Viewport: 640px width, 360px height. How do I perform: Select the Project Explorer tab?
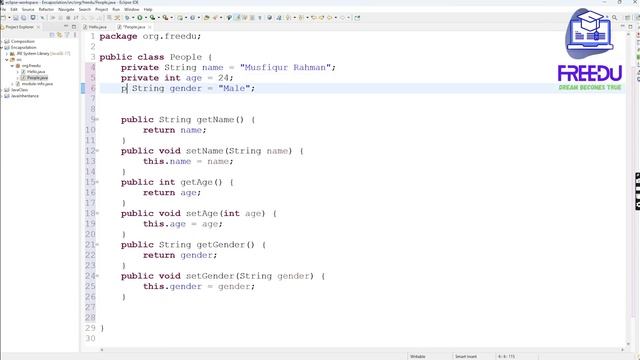tap(19, 27)
